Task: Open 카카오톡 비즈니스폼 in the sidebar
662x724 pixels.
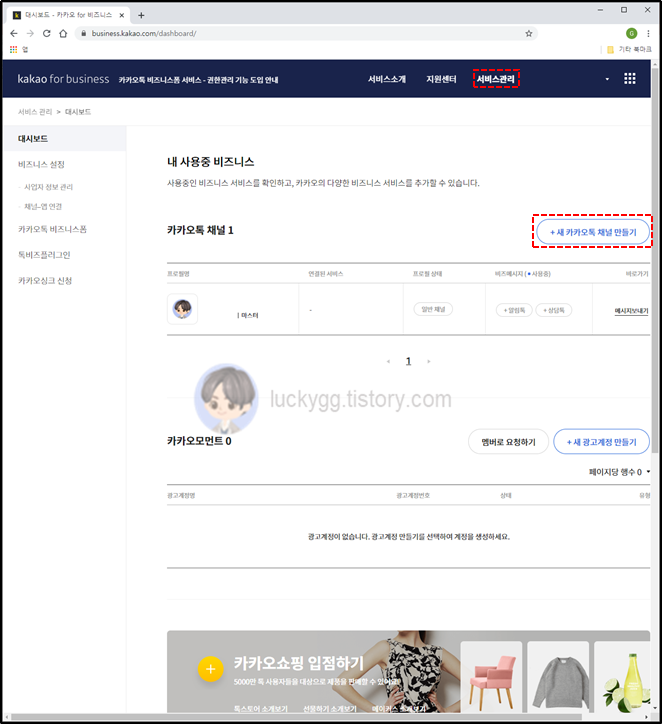Action: 52,229
